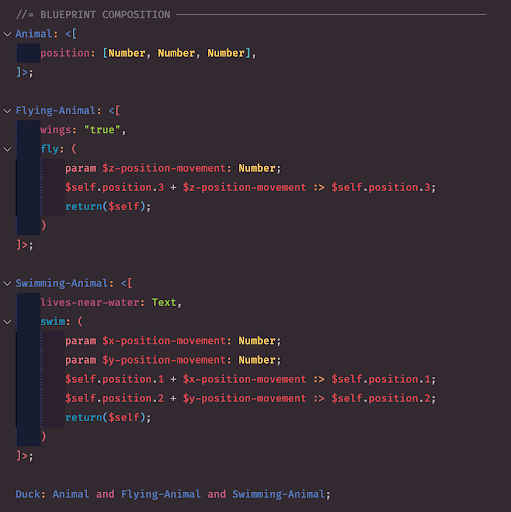Click the Flying-Animal blueprint name definition
This screenshot has width=511, height=512.
(x=56, y=111)
